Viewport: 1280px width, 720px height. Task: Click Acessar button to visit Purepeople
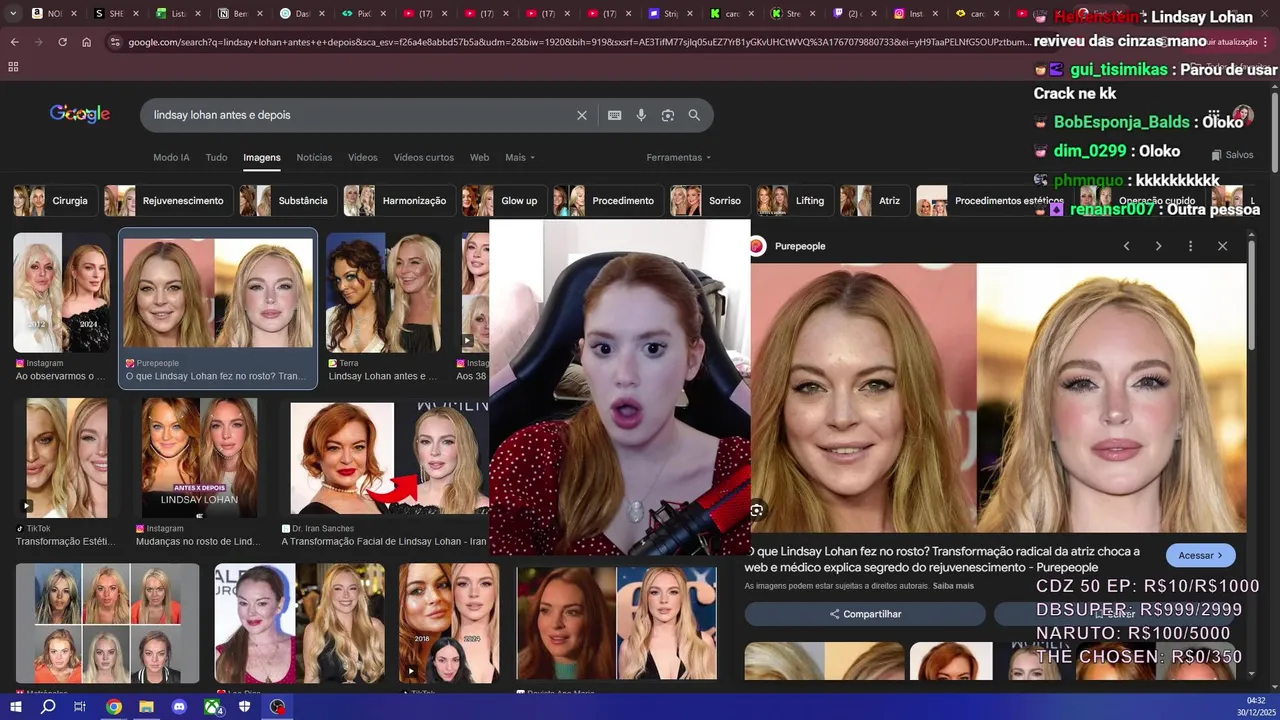(x=1200, y=555)
